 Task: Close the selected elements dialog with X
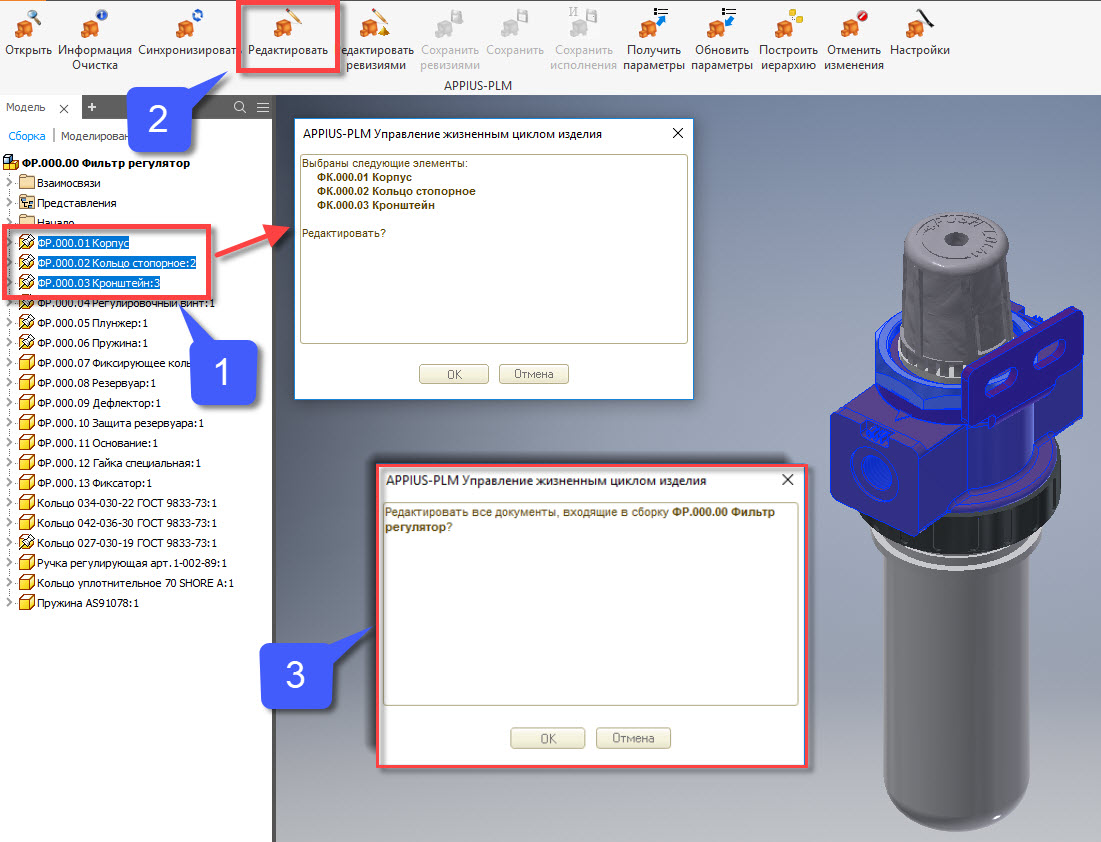click(678, 133)
